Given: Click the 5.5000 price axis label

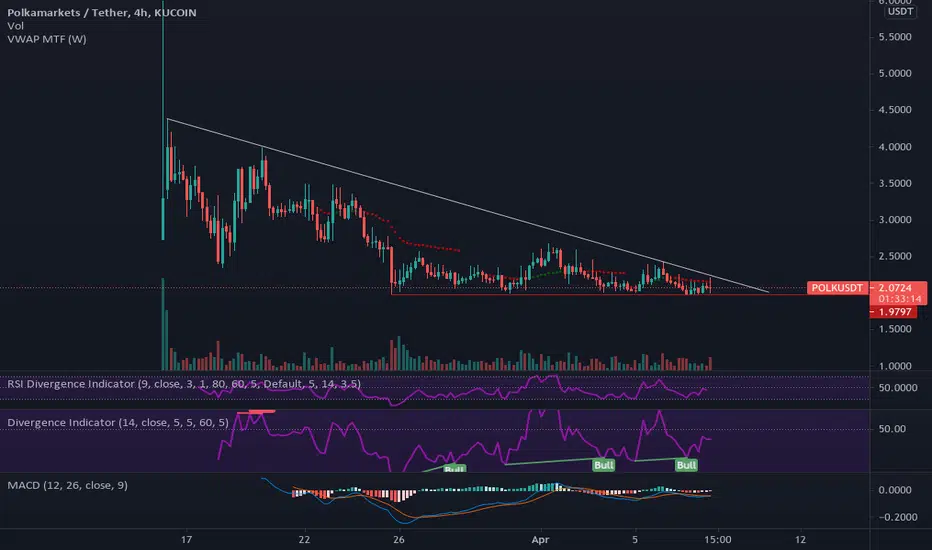Looking at the screenshot, I should (x=895, y=37).
